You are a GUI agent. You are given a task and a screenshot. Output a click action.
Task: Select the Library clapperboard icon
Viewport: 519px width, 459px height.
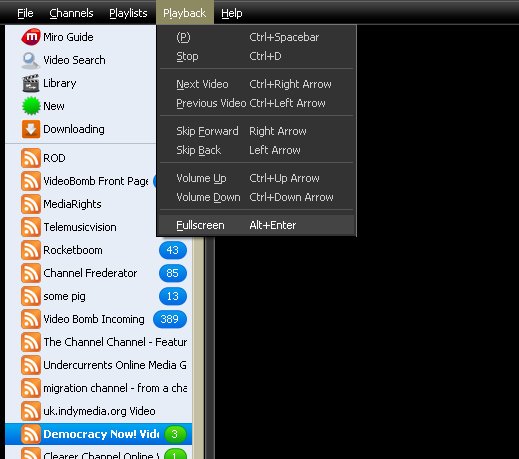(31, 83)
